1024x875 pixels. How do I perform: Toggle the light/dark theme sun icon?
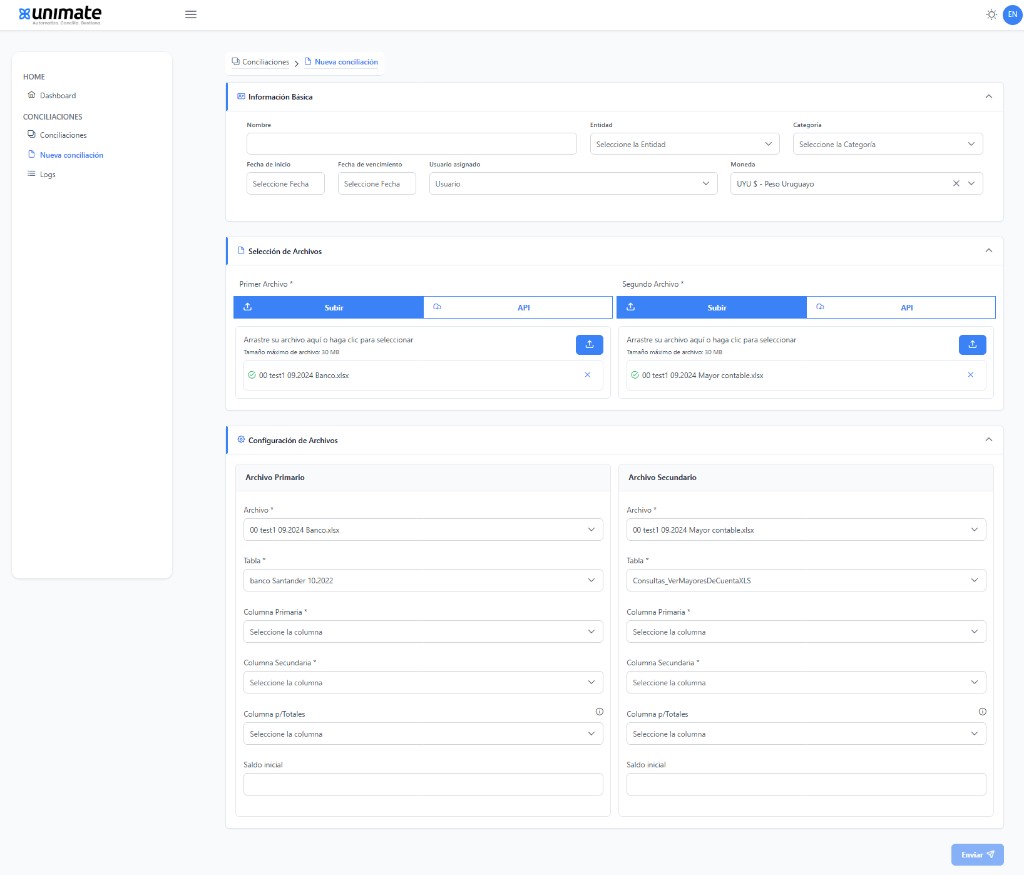[991, 14]
